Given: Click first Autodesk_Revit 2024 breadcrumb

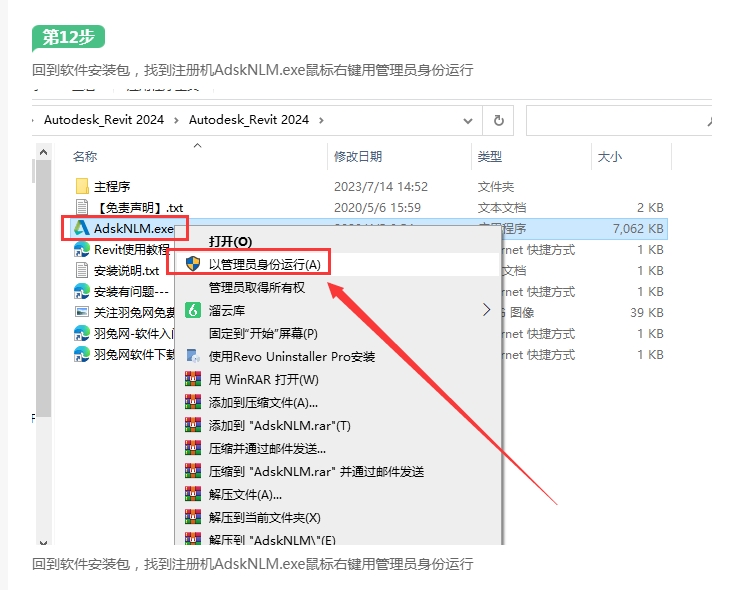Looking at the screenshot, I should coord(104,120).
